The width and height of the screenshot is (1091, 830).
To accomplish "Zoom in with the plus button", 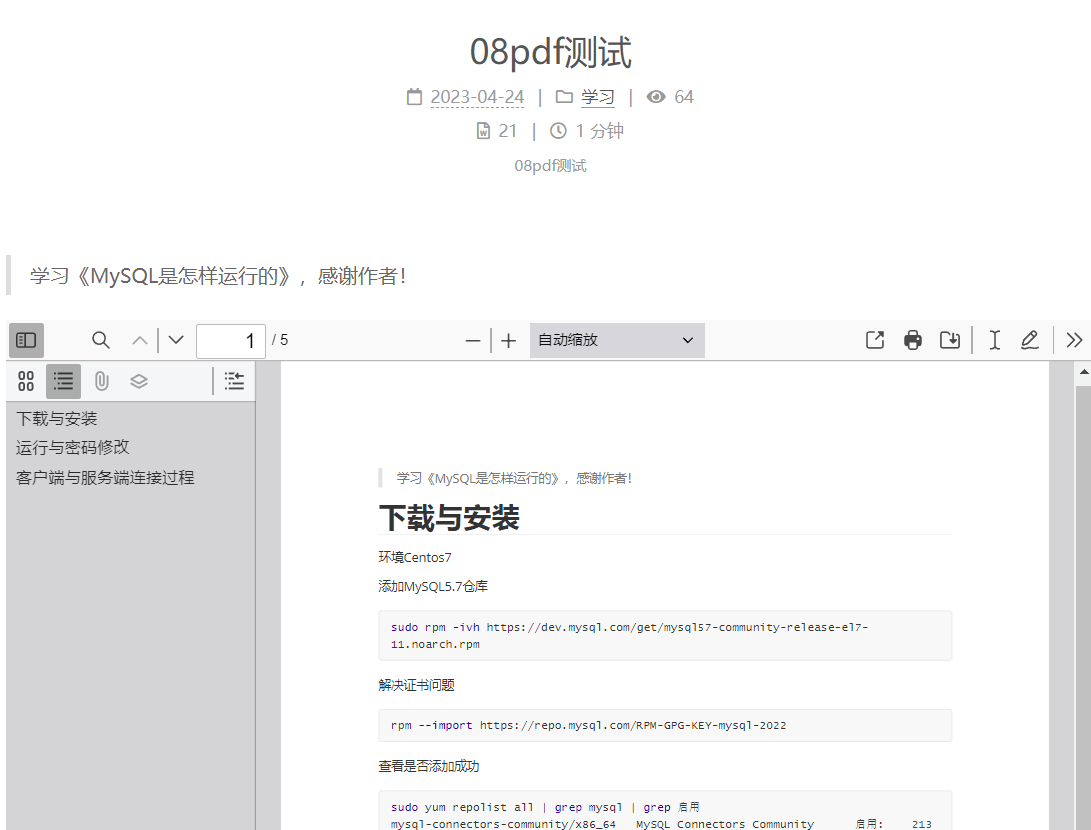I will tap(509, 341).
